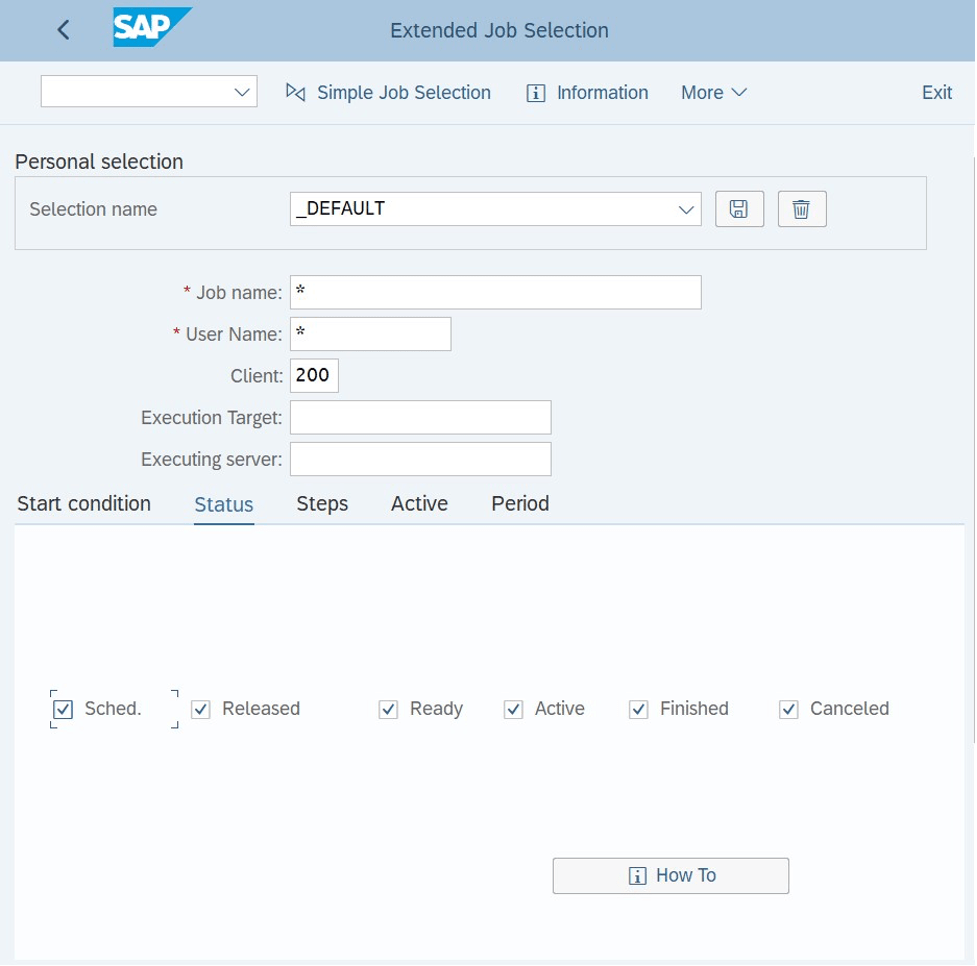Click the save selection (diskette) icon
977x966 pixels.
pos(739,208)
